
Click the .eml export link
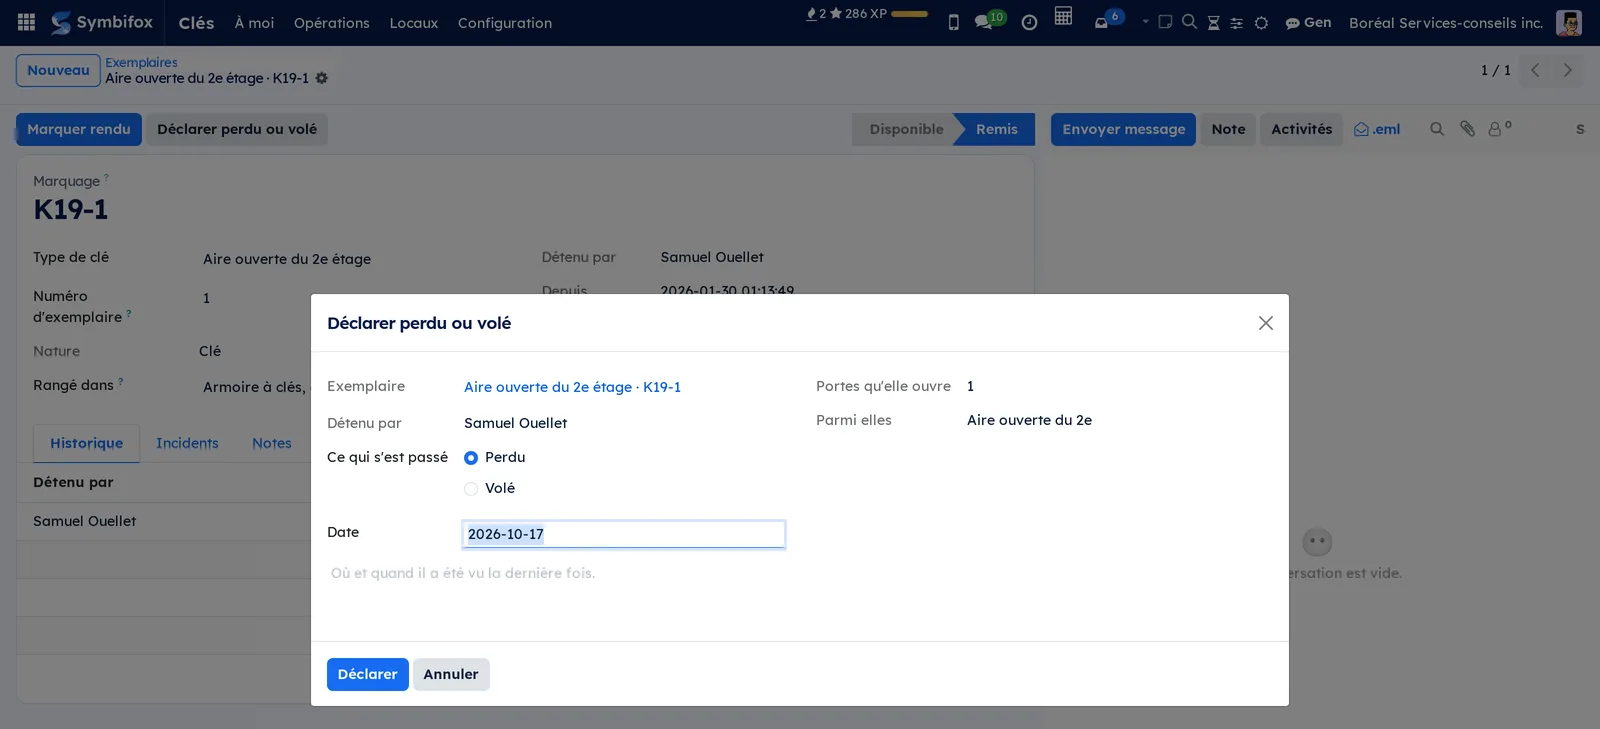(1377, 129)
